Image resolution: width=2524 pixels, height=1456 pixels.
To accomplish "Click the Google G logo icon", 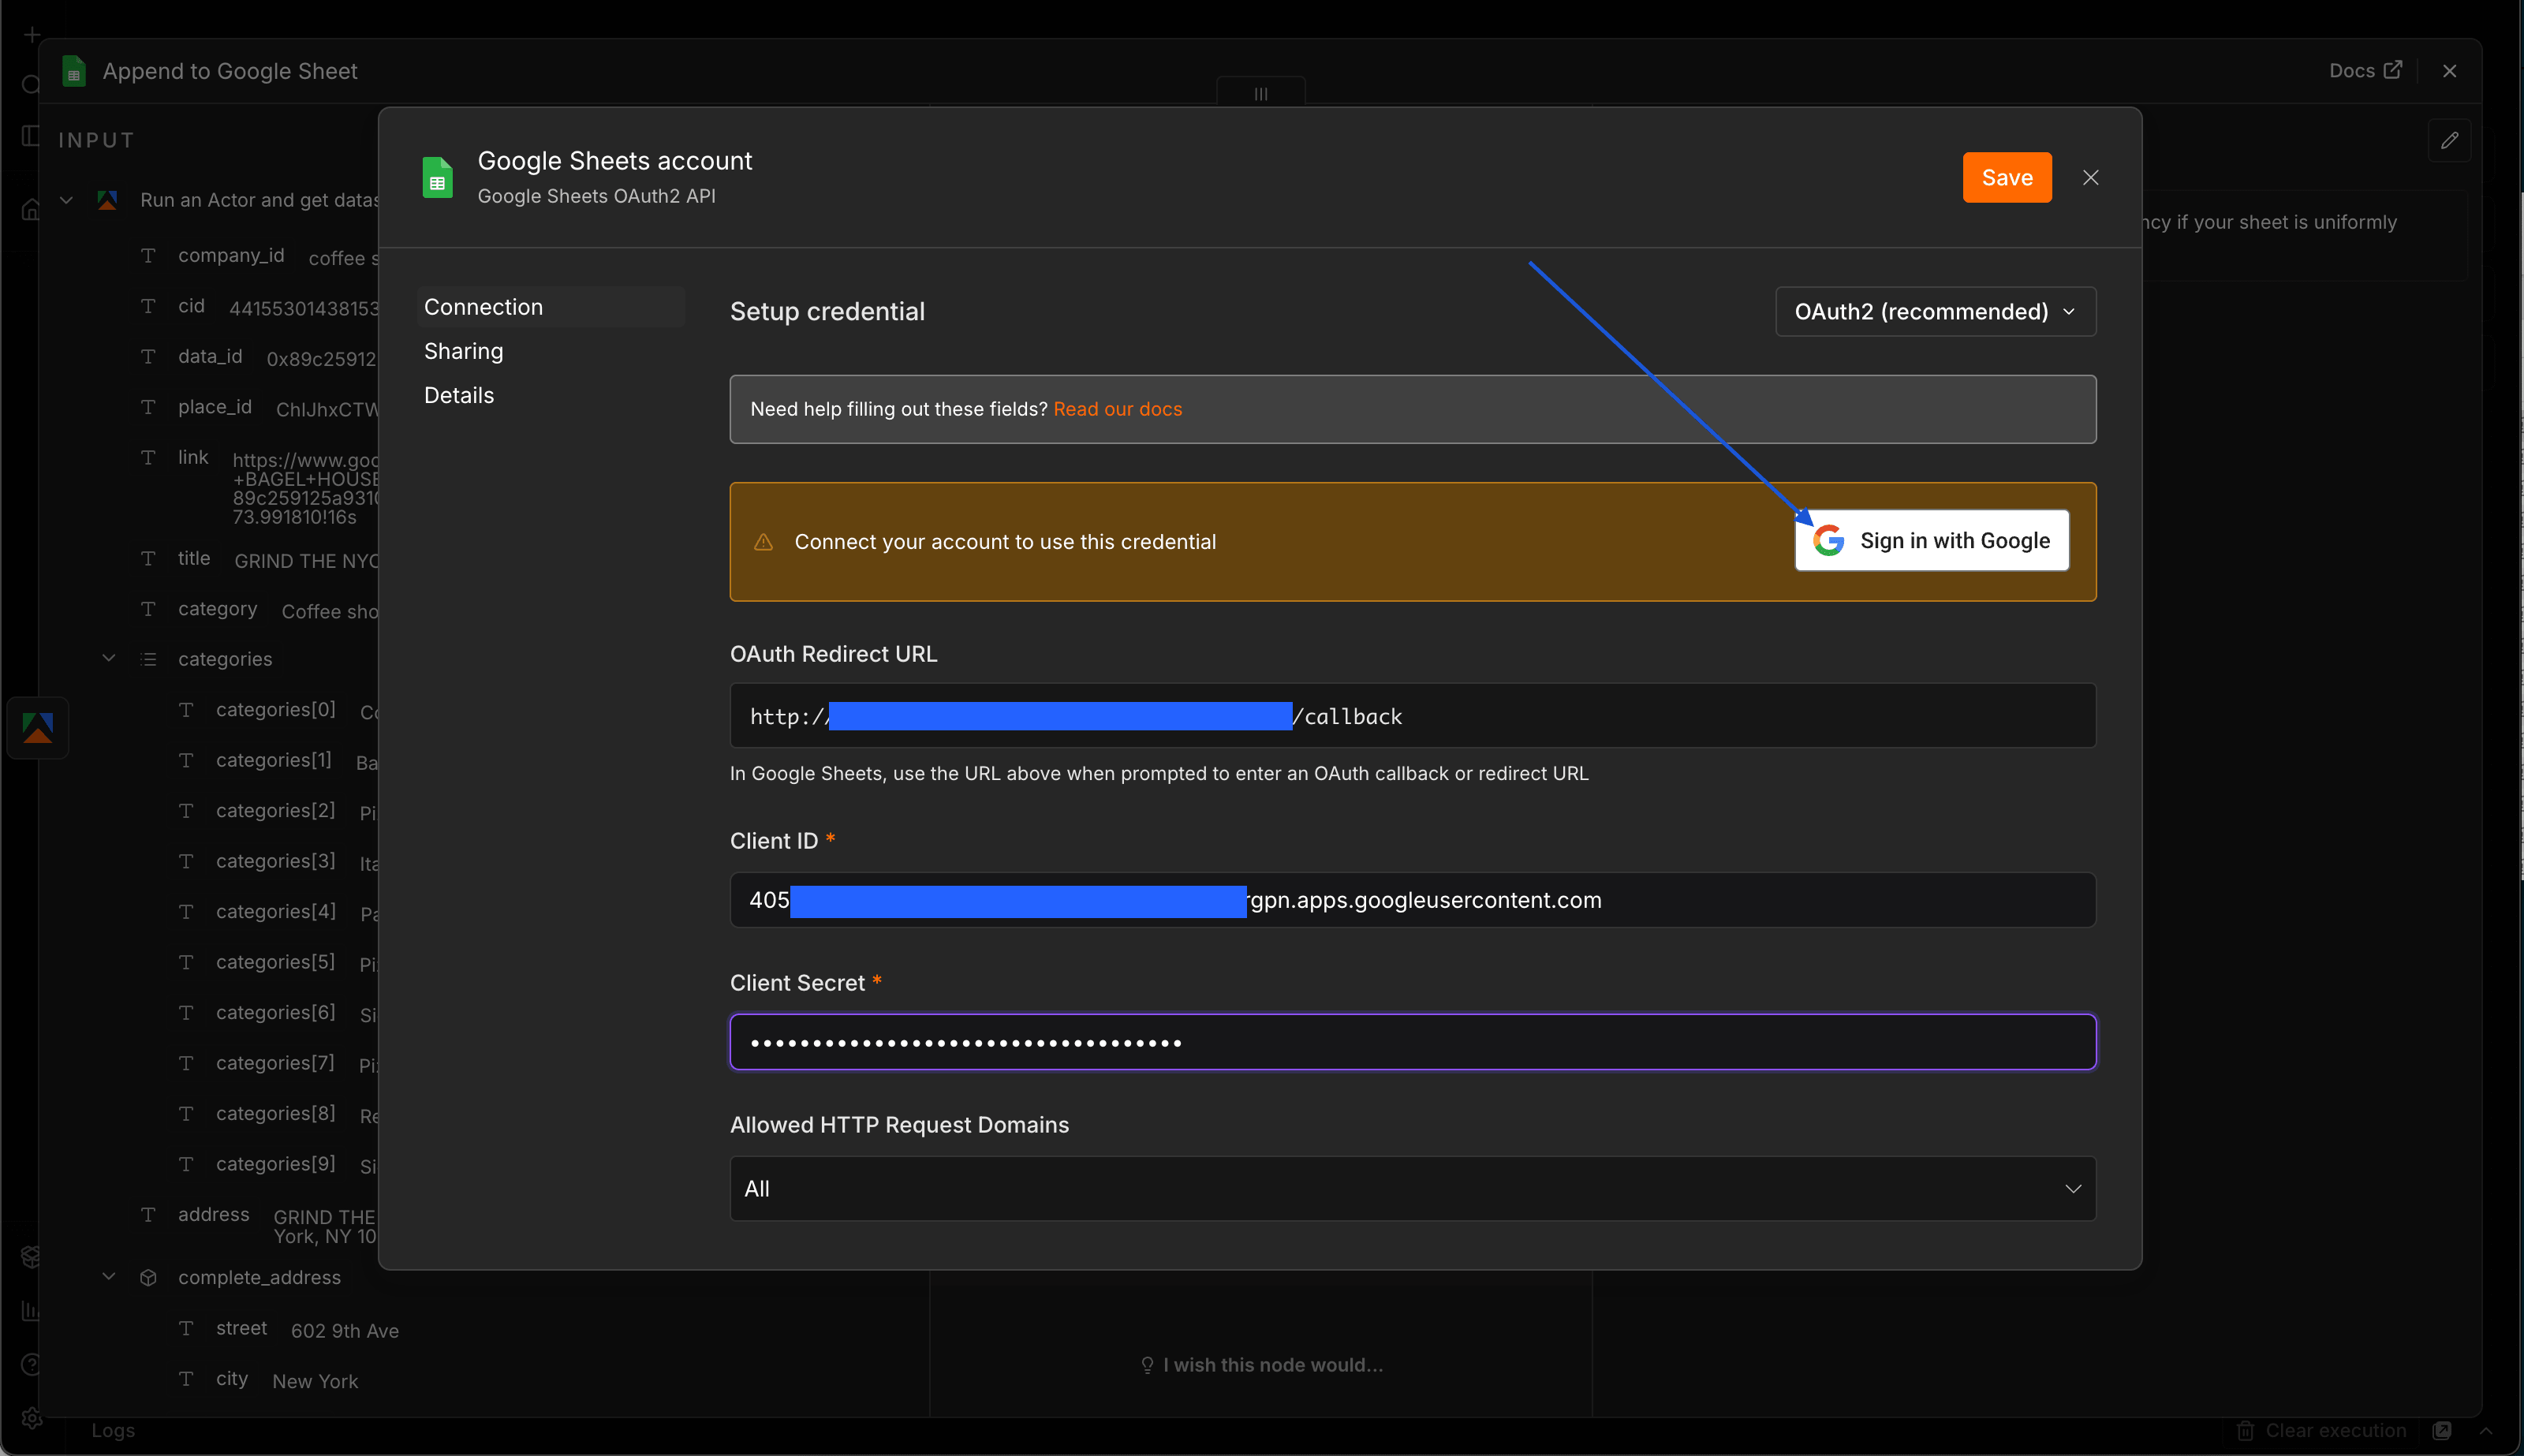I will pyautogui.click(x=1828, y=541).
